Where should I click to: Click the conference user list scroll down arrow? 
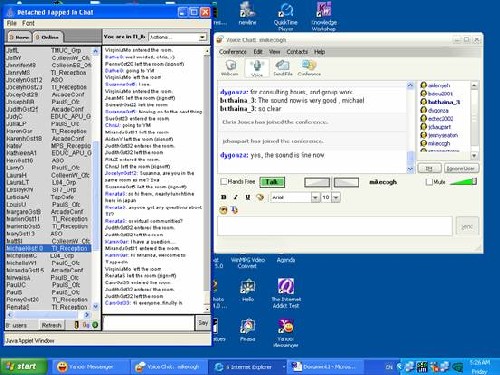click(474, 156)
